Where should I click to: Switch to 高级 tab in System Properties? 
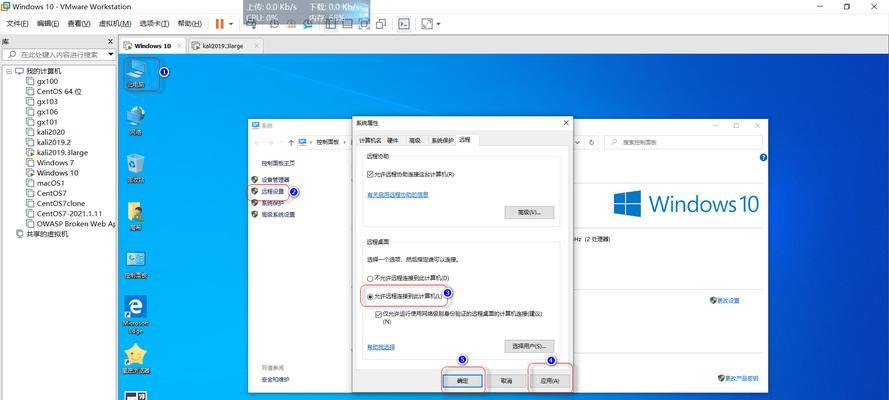click(415, 141)
